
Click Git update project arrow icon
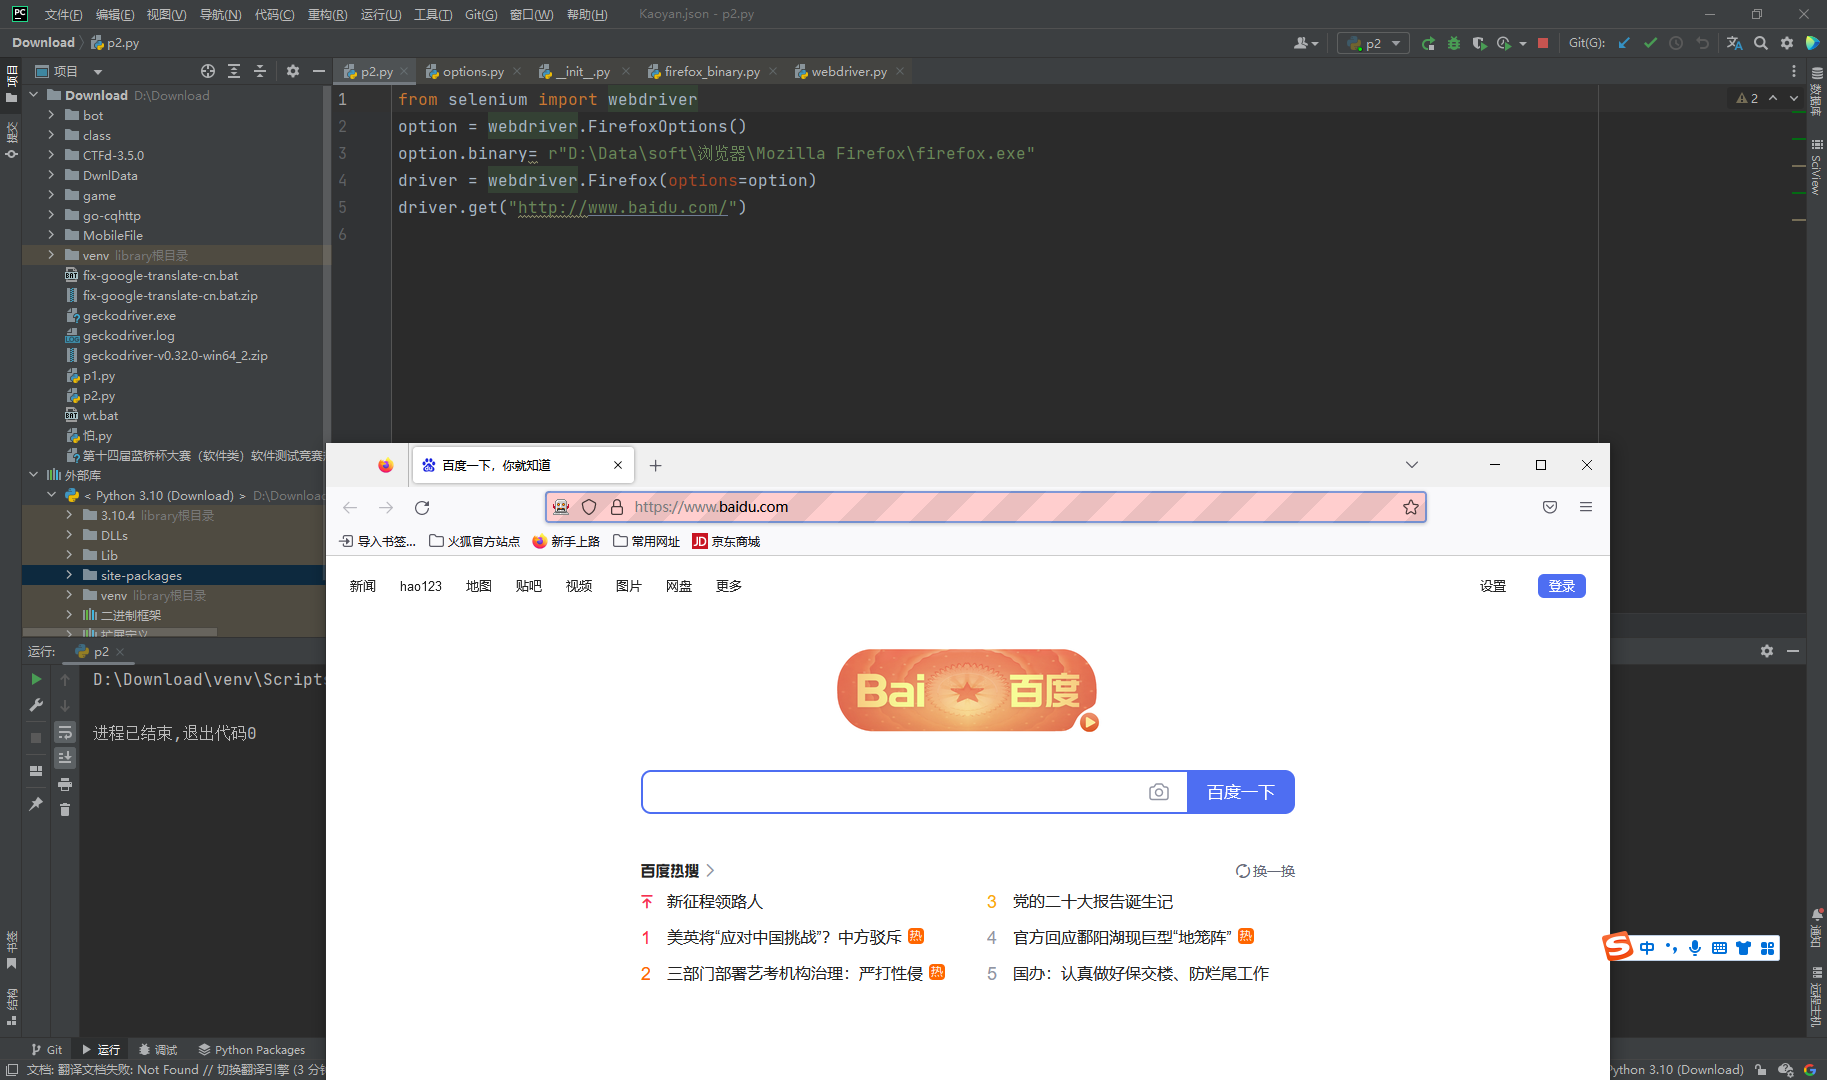[1624, 43]
